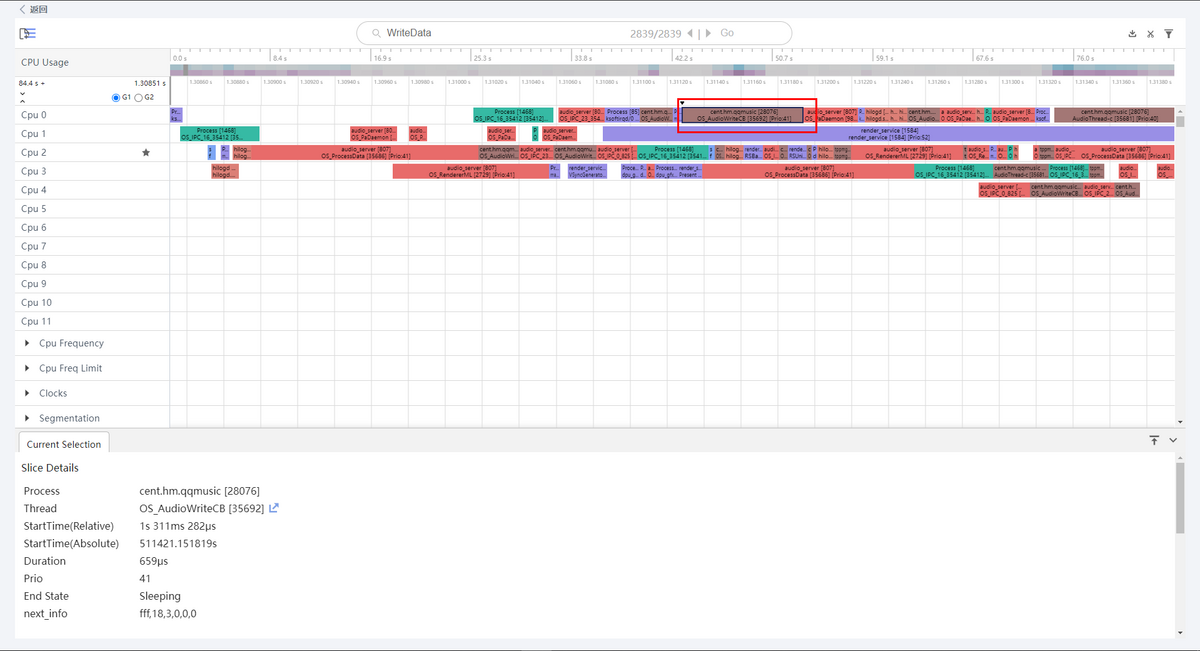This screenshot has height=651, width=1200.
Task: Select the highlighted cent.hm.qqmusic slice on Cpu 0
Action: click(x=743, y=115)
